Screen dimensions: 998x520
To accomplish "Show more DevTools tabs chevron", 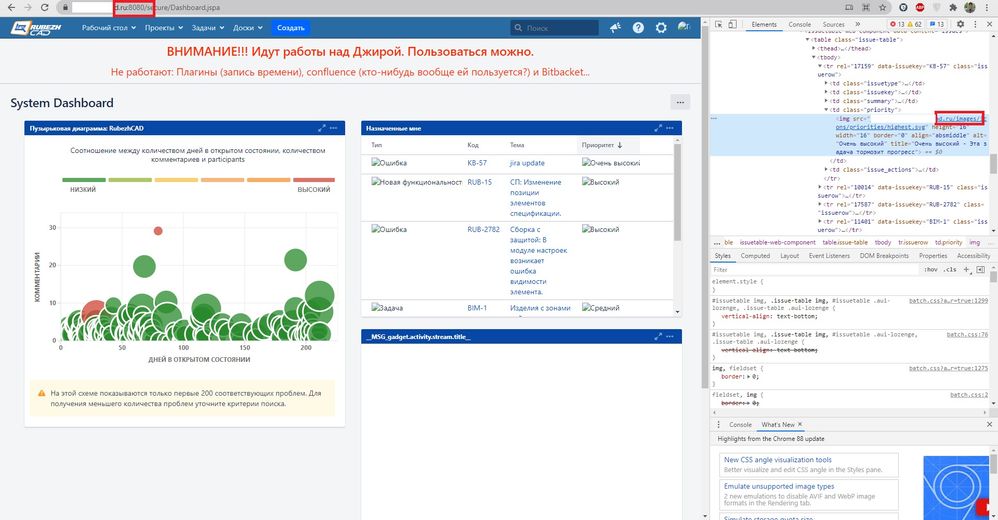I will [857, 24].
